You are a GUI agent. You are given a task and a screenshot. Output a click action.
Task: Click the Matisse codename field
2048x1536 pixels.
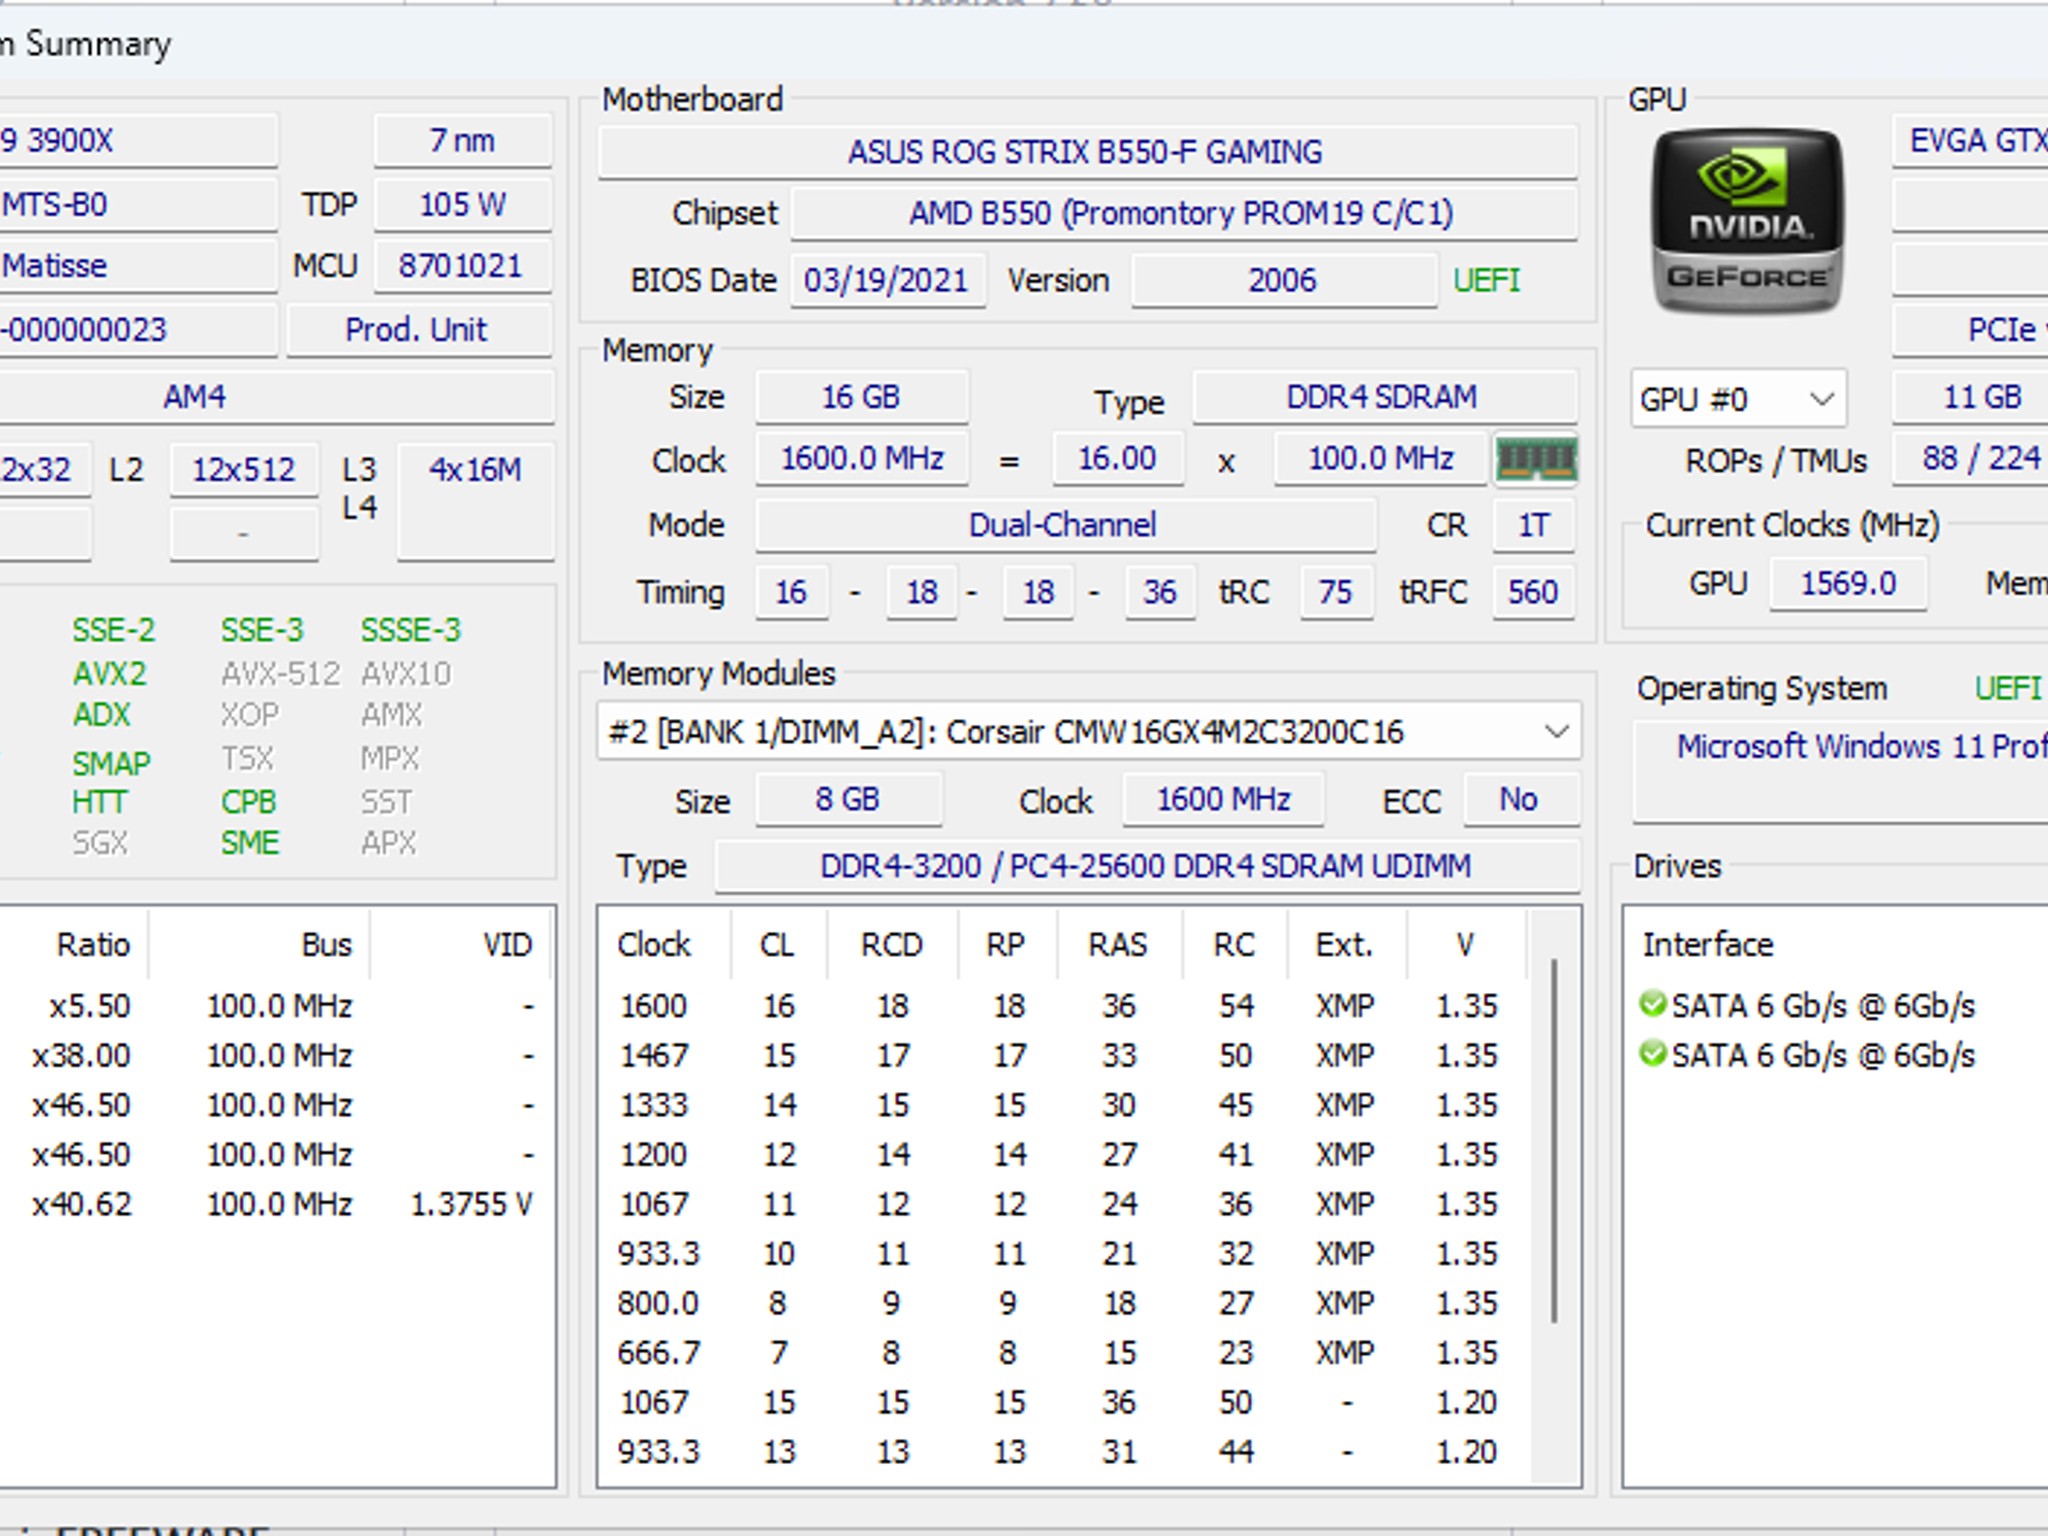tap(138, 266)
